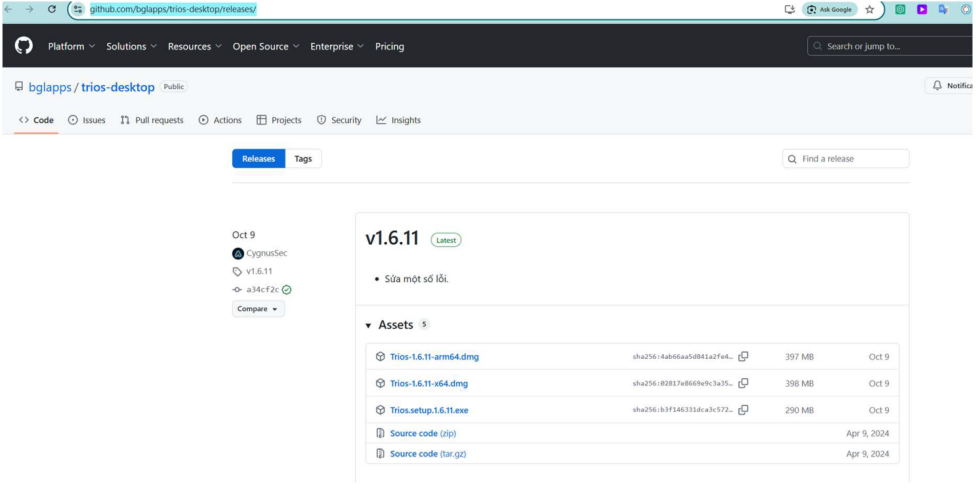This screenshot has height=491, width=976.
Task: Switch to the Tags tab
Action: tap(303, 159)
